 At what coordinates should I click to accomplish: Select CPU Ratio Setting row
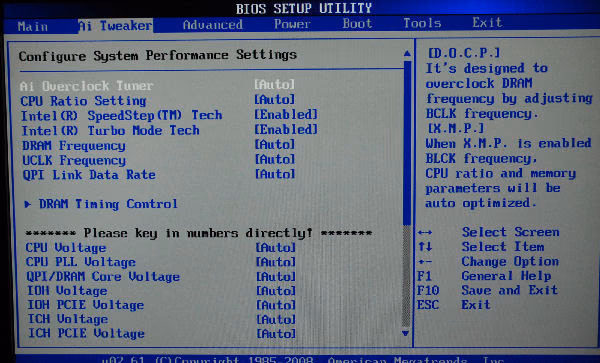coord(83,101)
